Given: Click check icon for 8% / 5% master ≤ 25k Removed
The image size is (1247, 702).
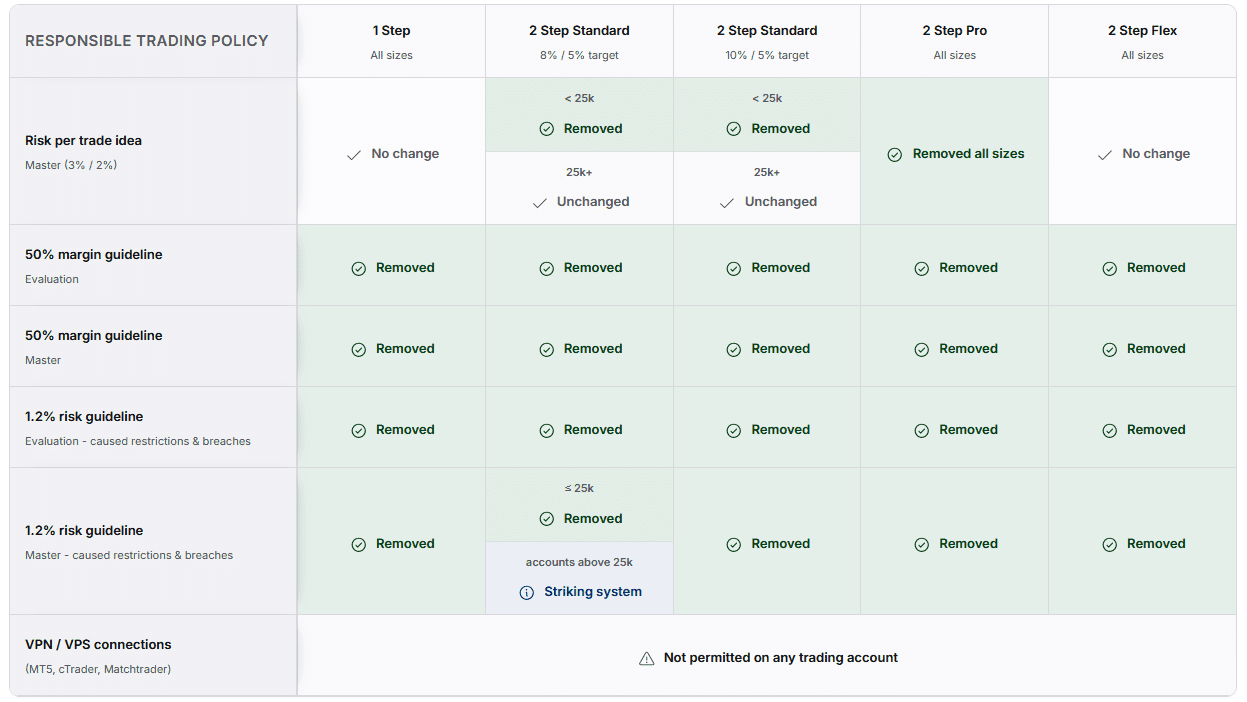Looking at the screenshot, I should 546,519.
